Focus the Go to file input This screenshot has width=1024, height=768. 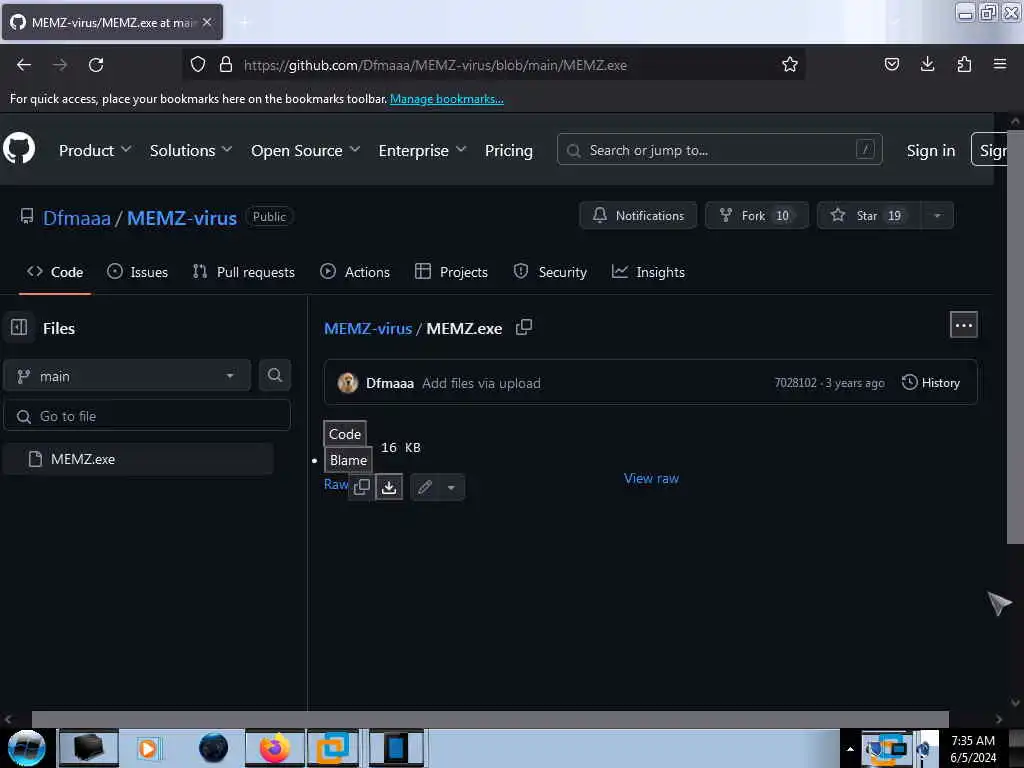[147, 416]
